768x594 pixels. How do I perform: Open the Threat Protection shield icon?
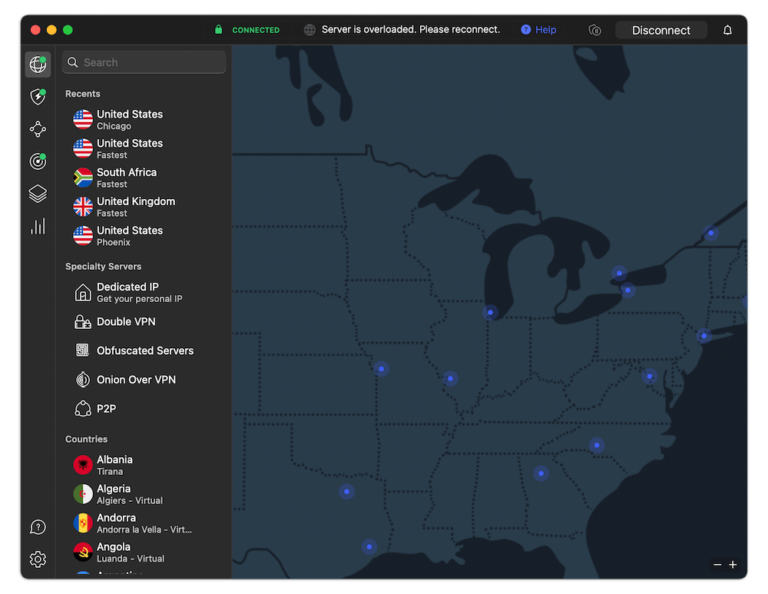click(38, 96)
